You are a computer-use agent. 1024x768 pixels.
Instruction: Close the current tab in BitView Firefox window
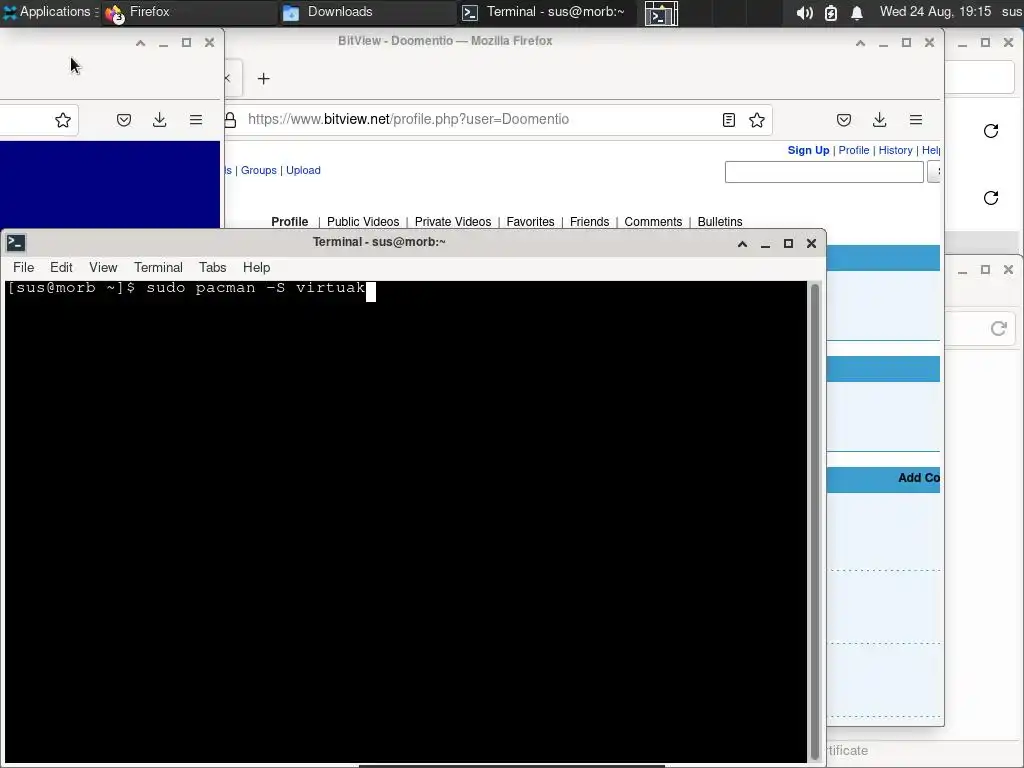[227, 78]
